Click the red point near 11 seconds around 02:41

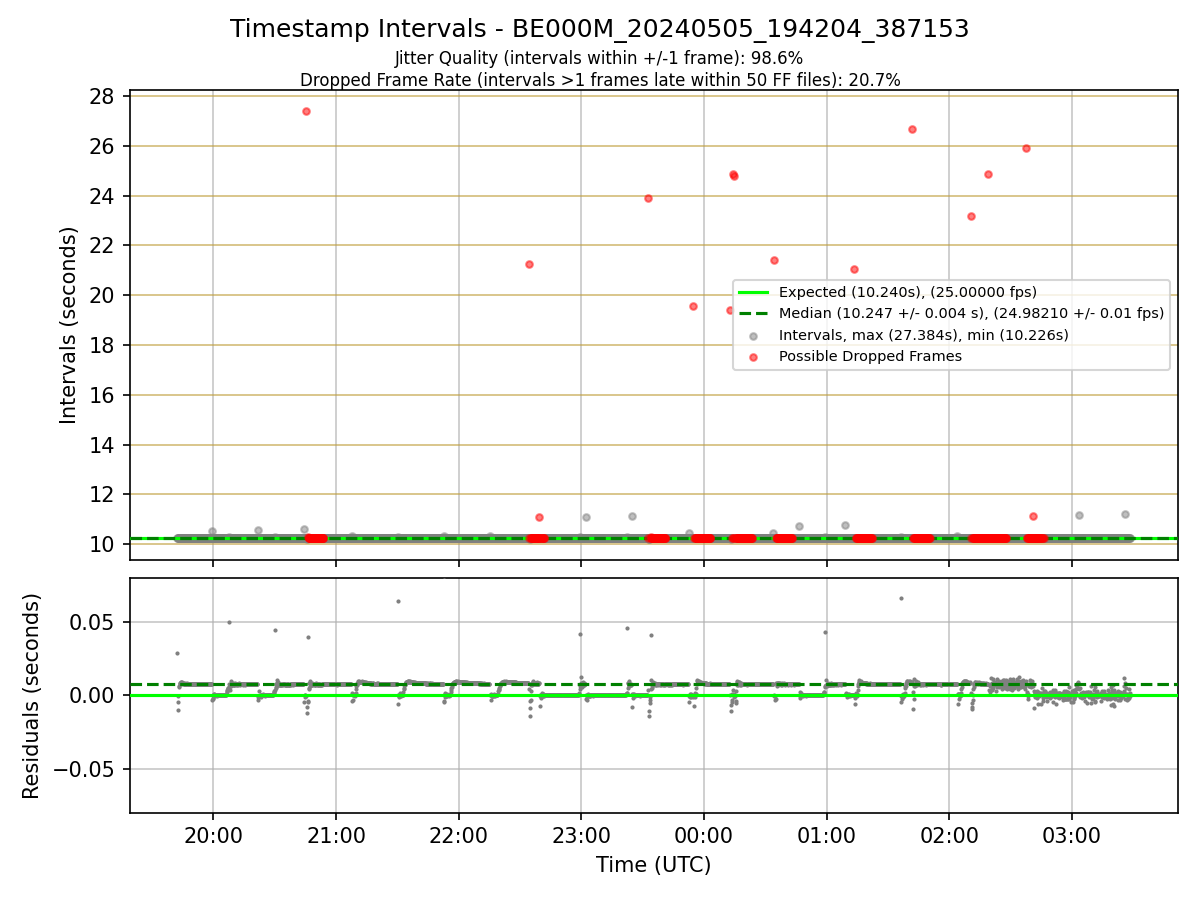coord(1033,516)
